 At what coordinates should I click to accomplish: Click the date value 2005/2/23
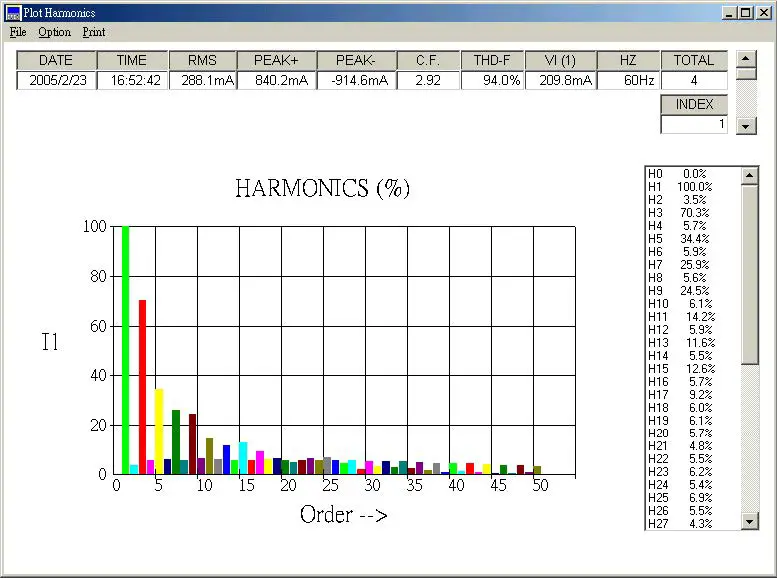[56, 80]
